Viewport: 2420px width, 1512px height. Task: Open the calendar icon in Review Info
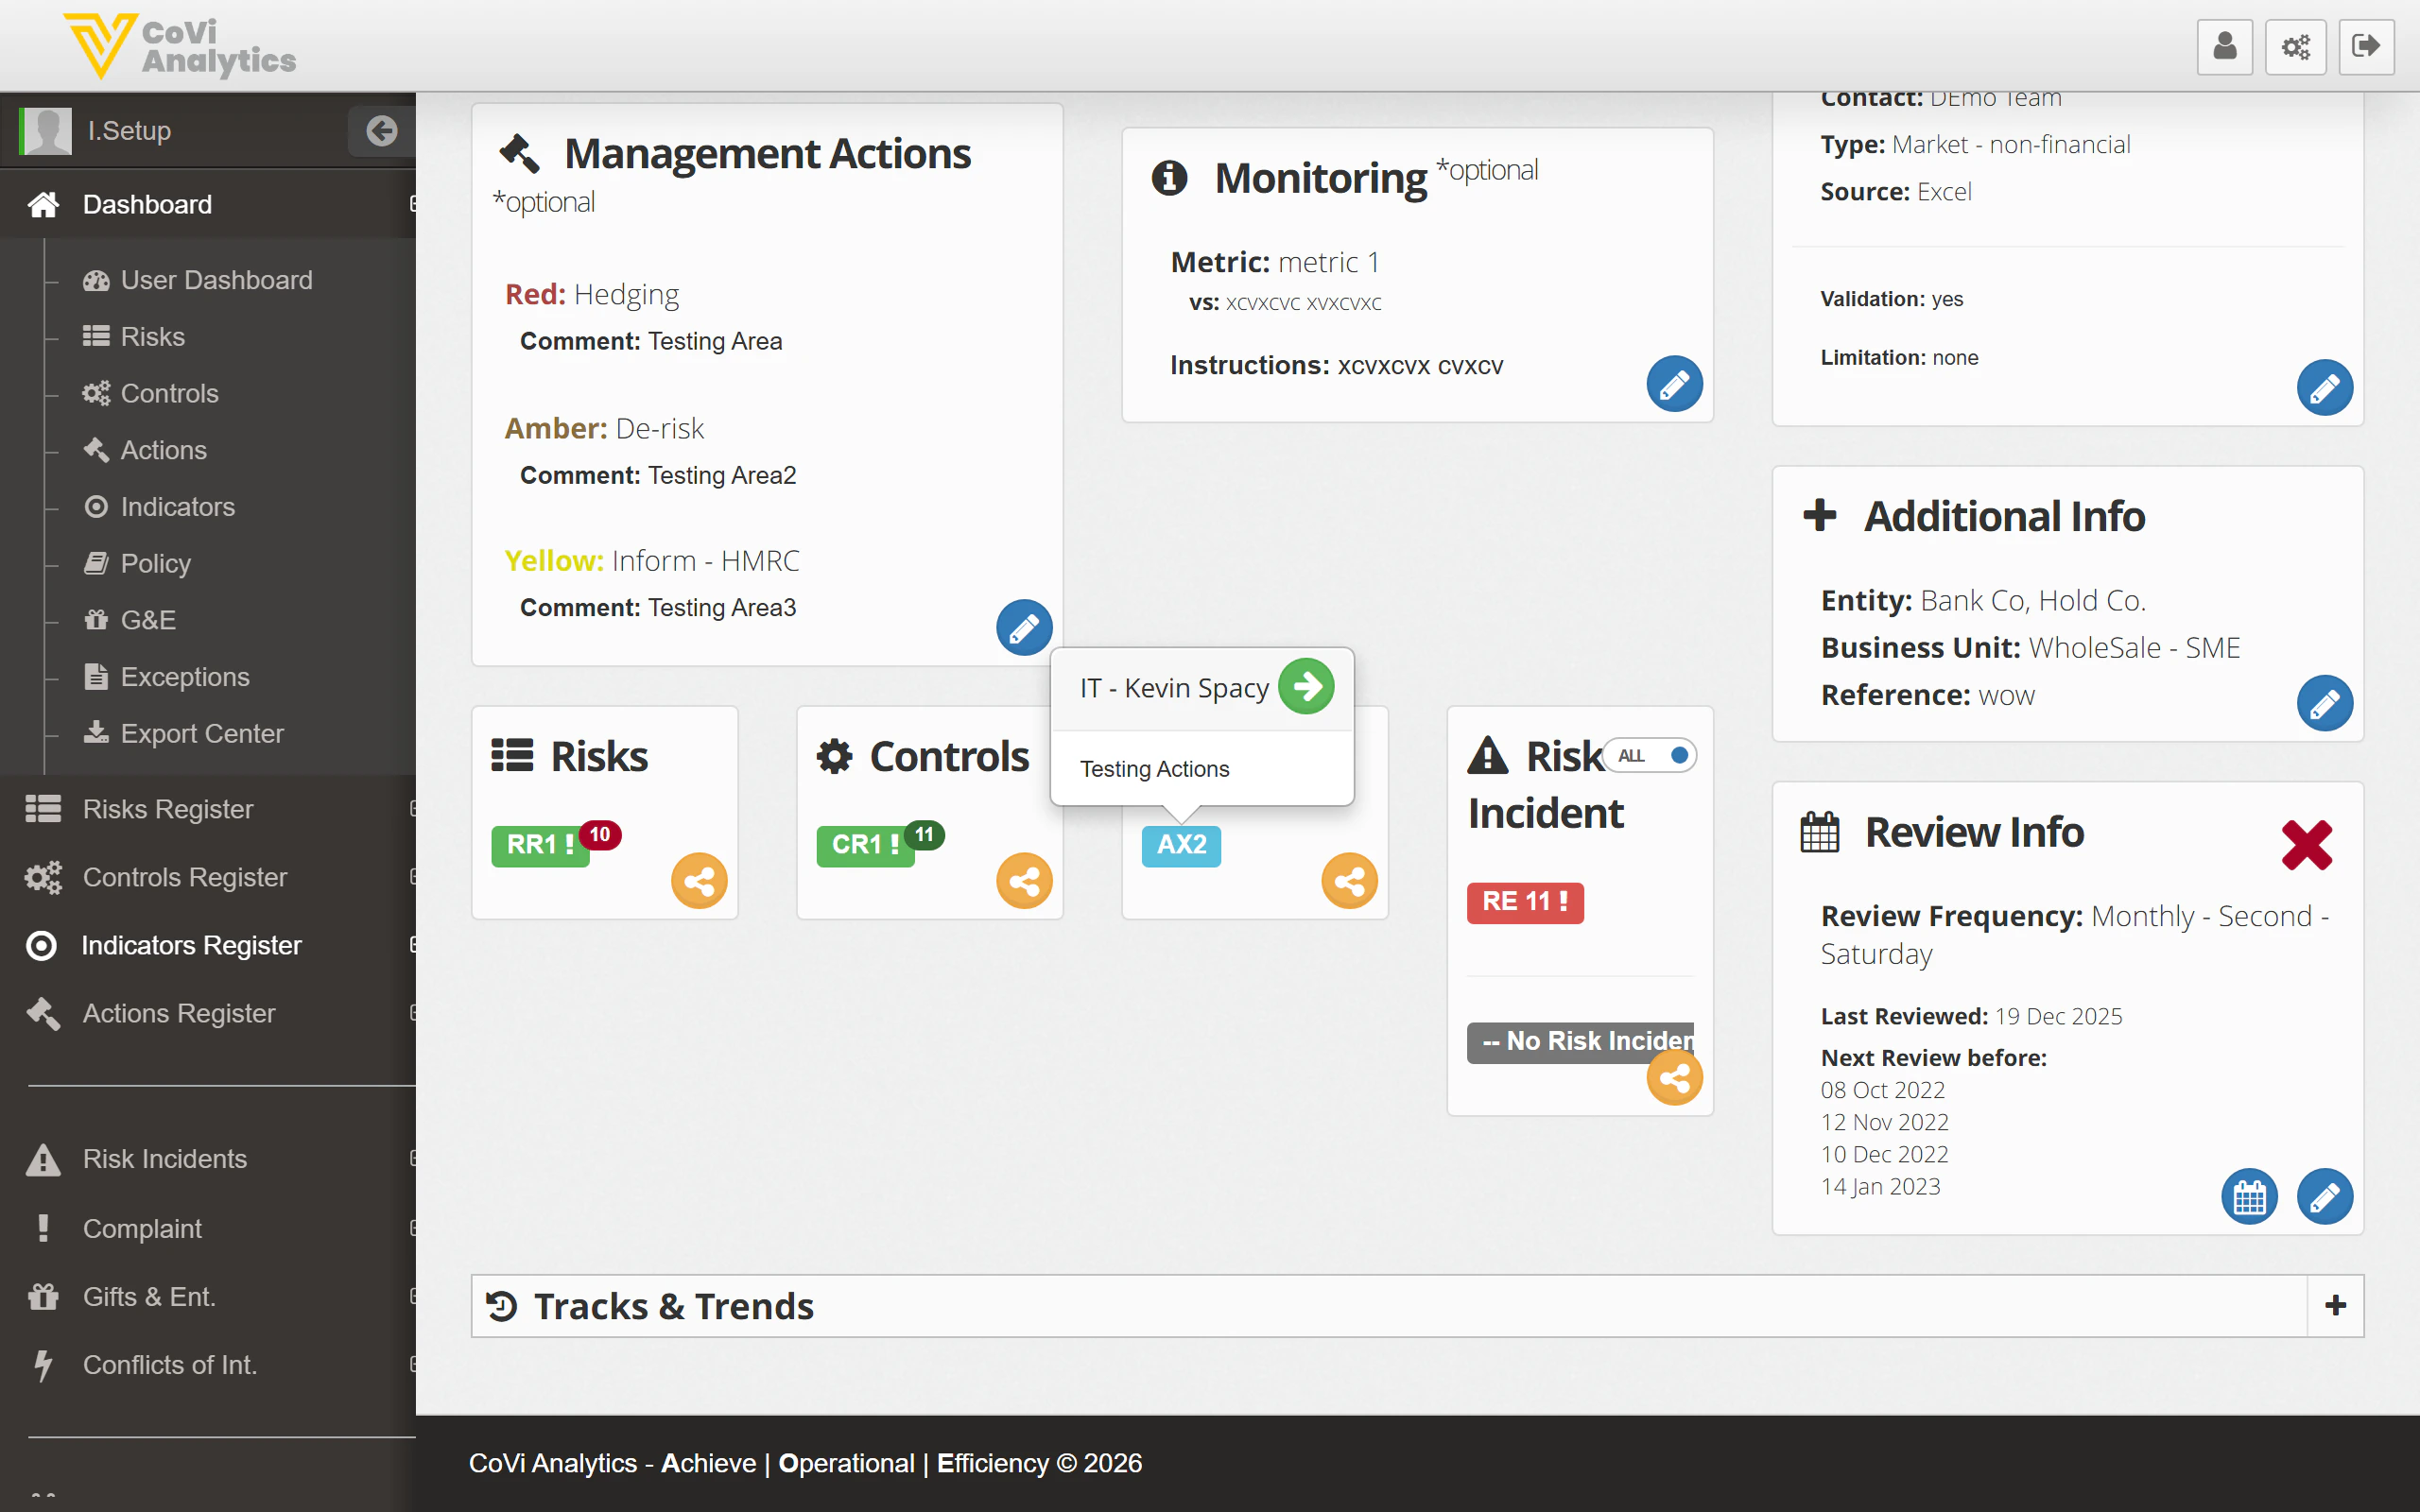2249,1196
